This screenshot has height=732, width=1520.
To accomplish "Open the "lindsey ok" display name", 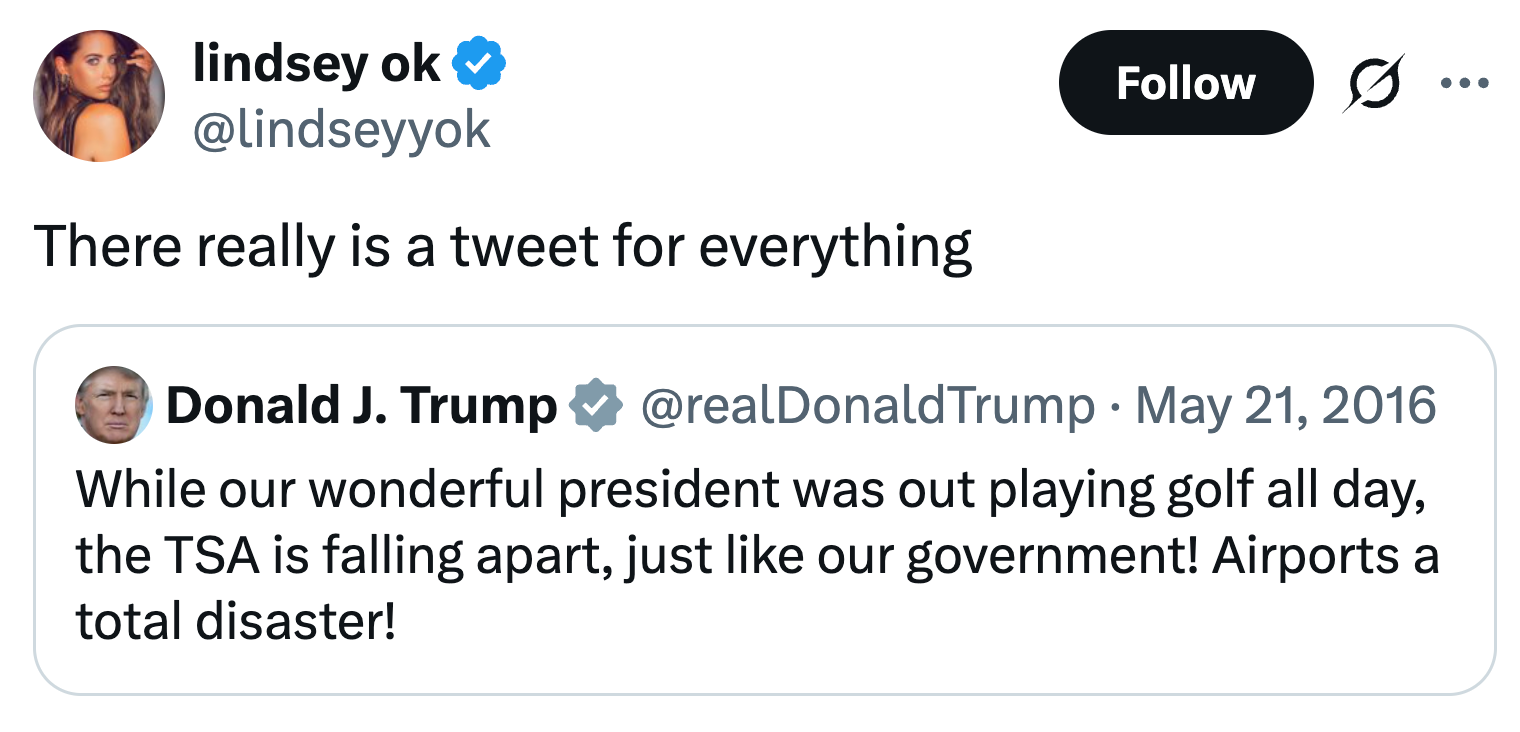I will 316,66.
